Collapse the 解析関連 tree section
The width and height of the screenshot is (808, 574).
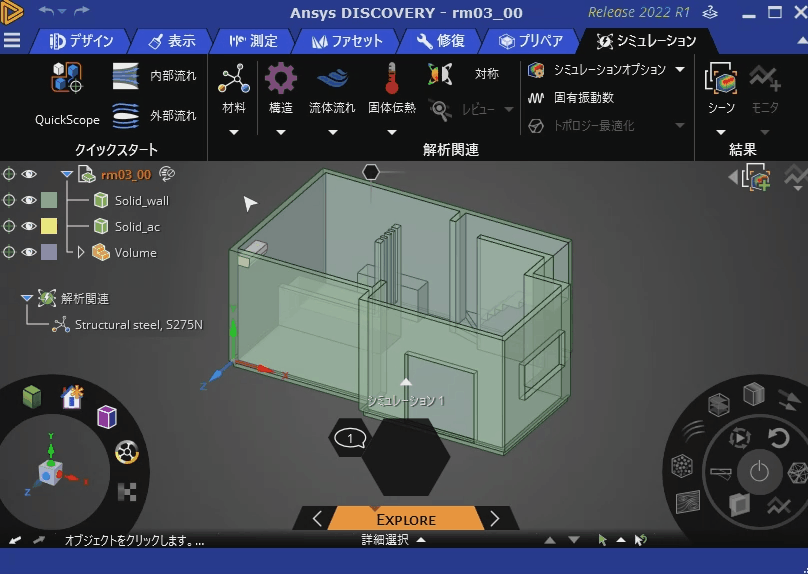27,298
